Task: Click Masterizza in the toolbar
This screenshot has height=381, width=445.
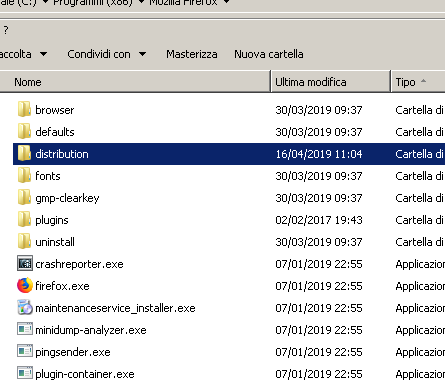Action: click(x=192, y=54)
